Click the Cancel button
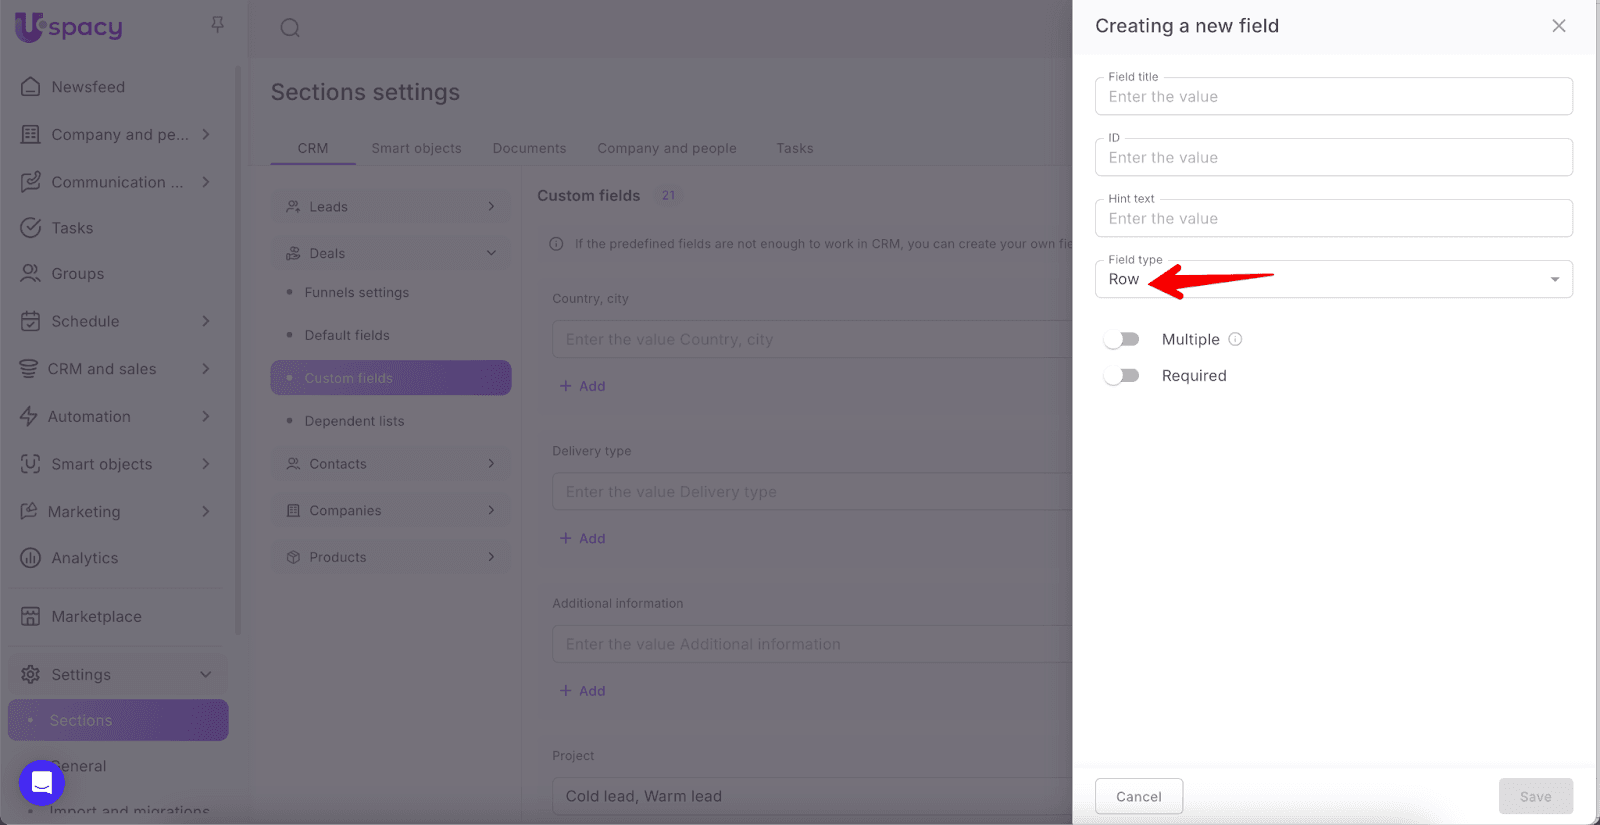 [1138, 796]
